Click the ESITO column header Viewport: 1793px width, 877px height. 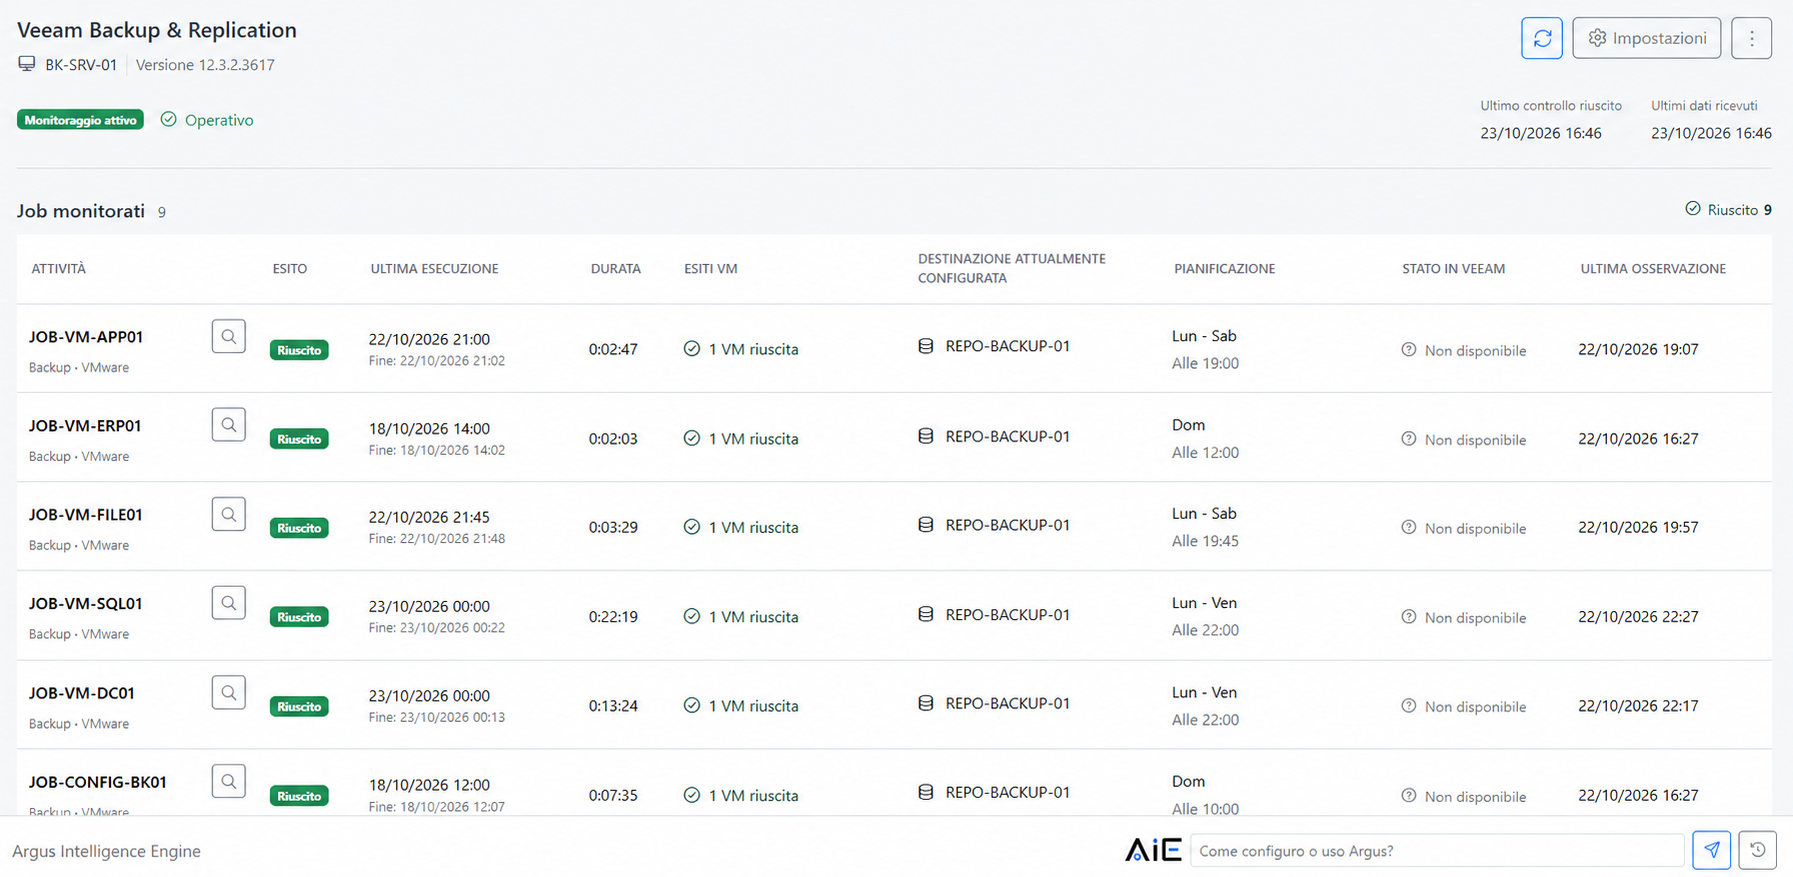point(290,269)
